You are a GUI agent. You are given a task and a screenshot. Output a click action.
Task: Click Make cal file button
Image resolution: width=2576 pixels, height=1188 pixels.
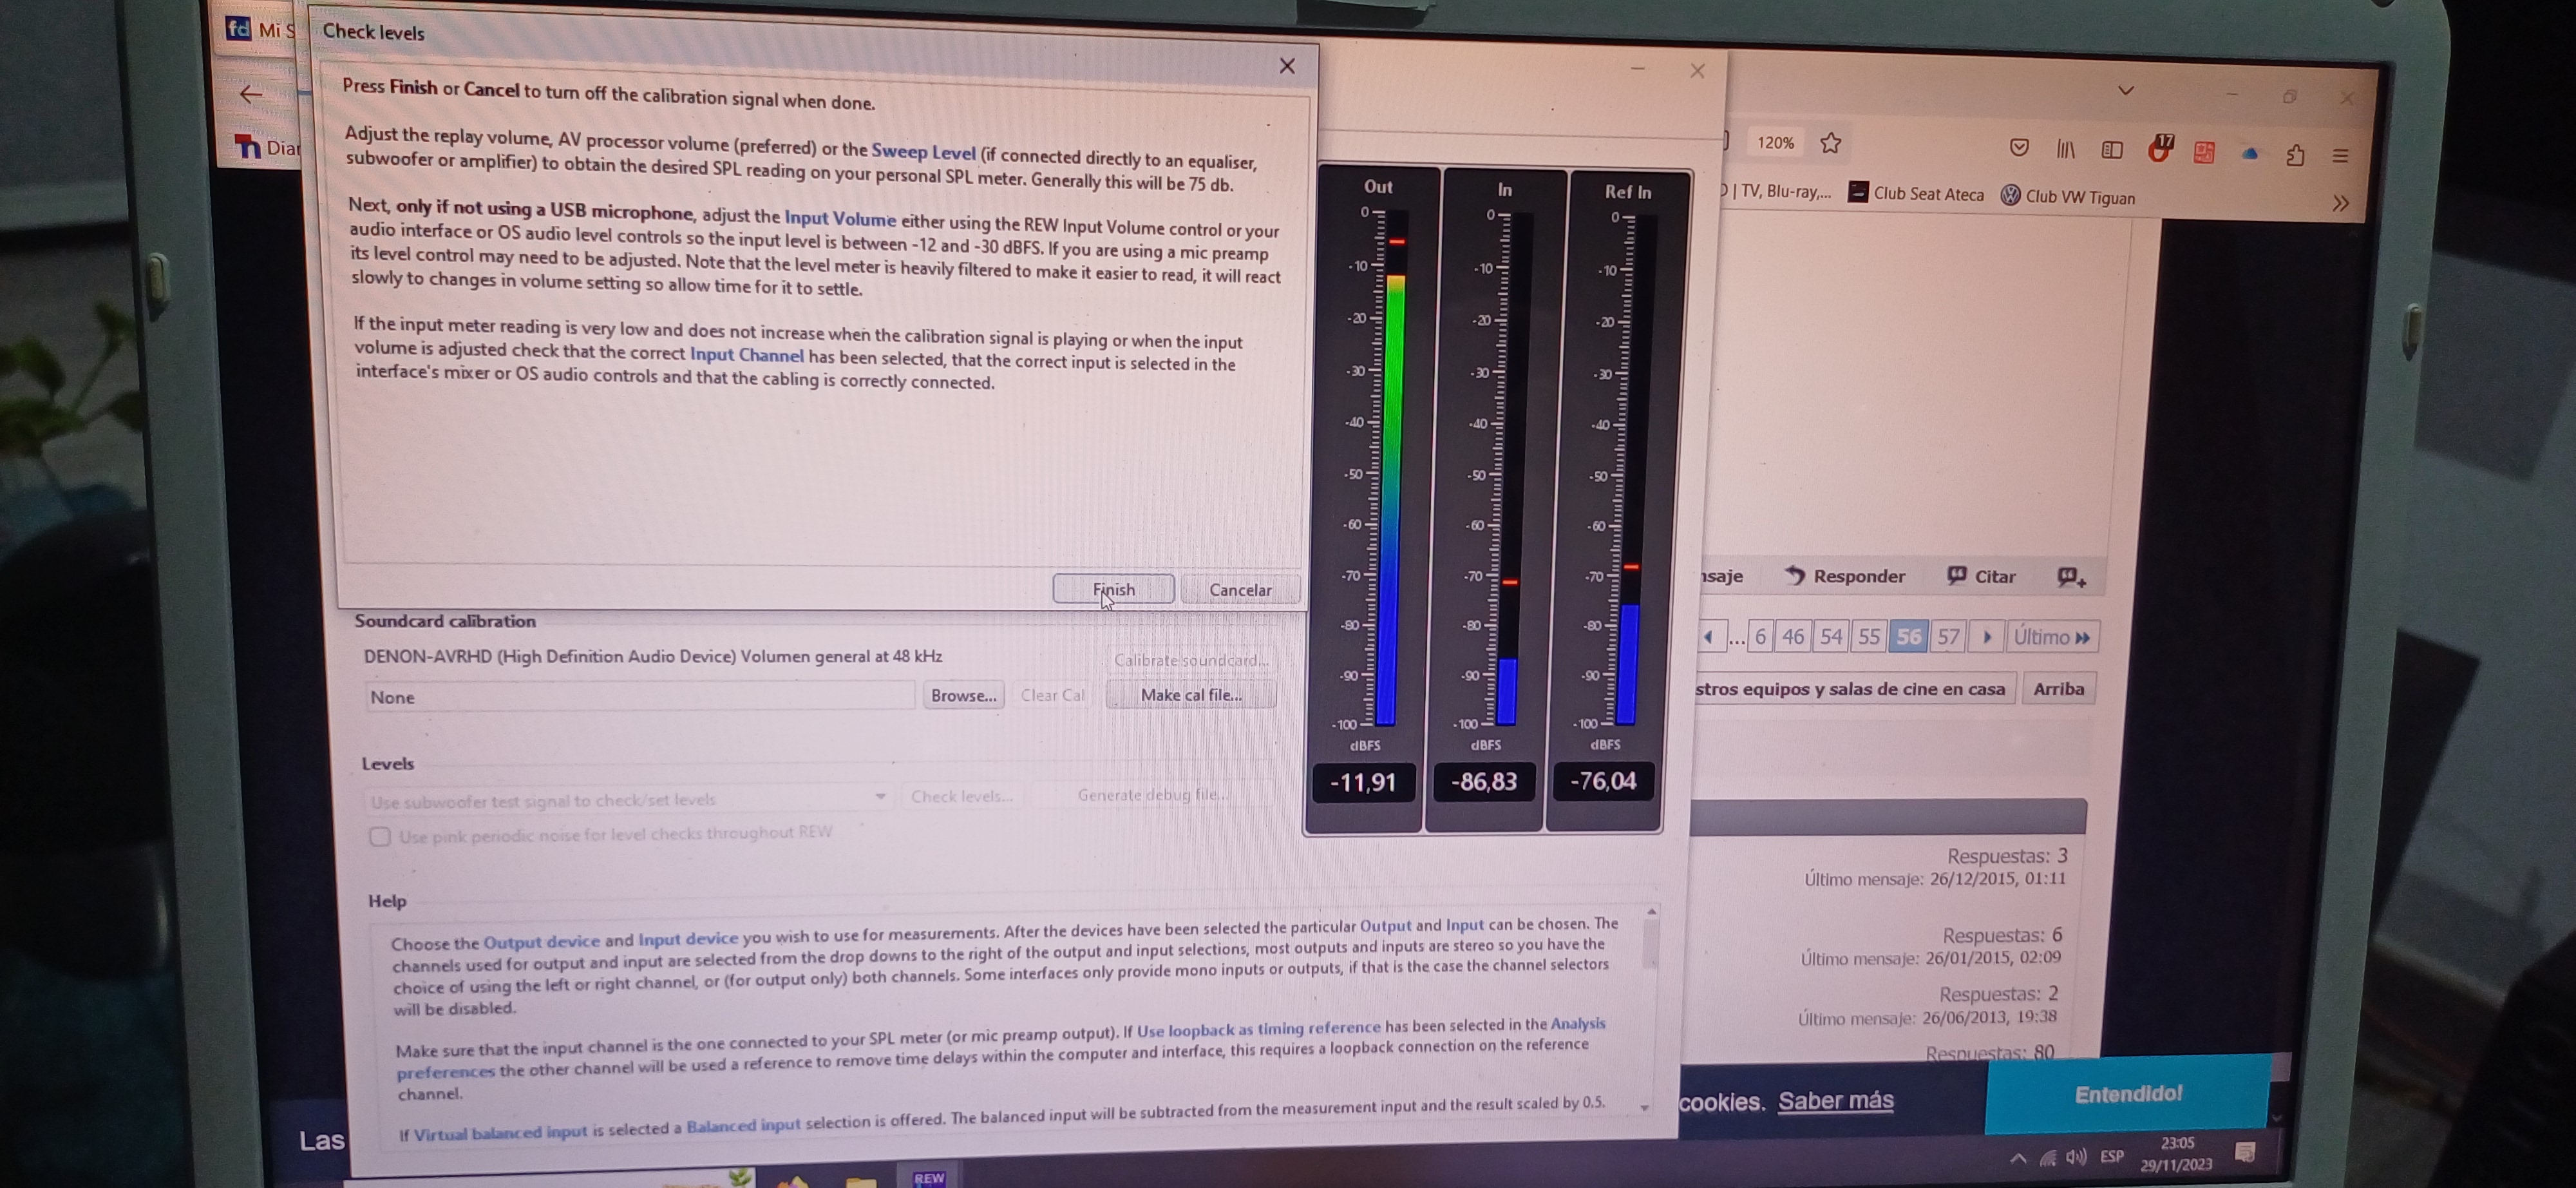point(1190,694)
